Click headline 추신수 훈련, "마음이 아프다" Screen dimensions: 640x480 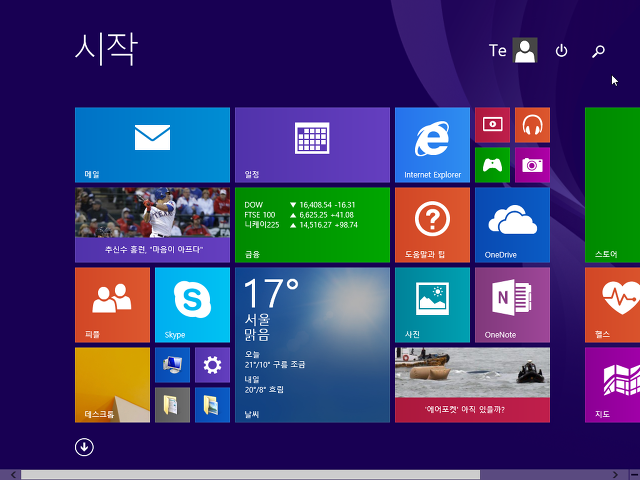(153, 249)
